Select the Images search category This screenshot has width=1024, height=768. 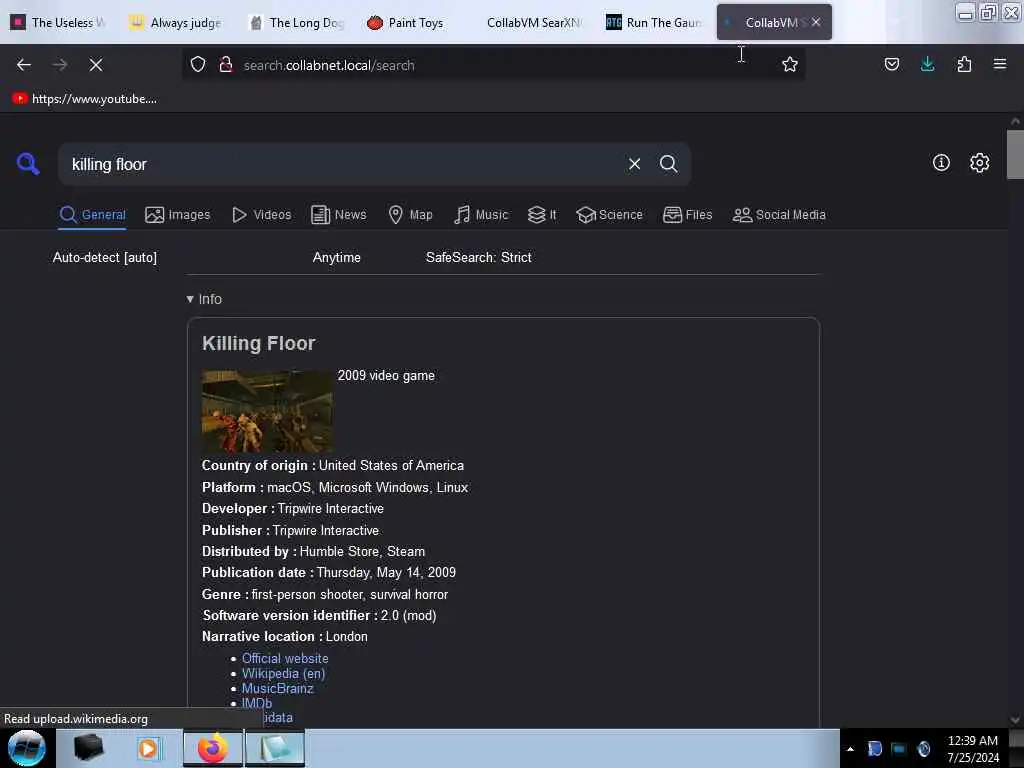pos(178,215)
